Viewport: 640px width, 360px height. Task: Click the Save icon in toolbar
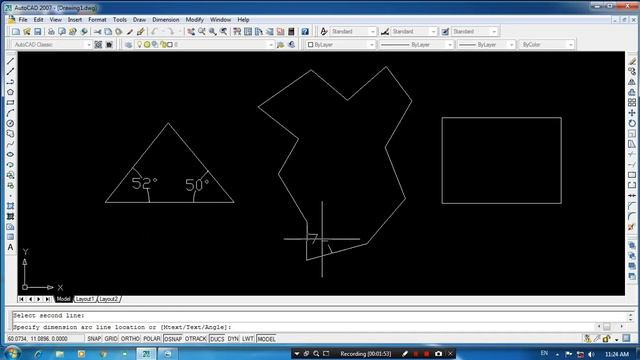click(38, 31)
